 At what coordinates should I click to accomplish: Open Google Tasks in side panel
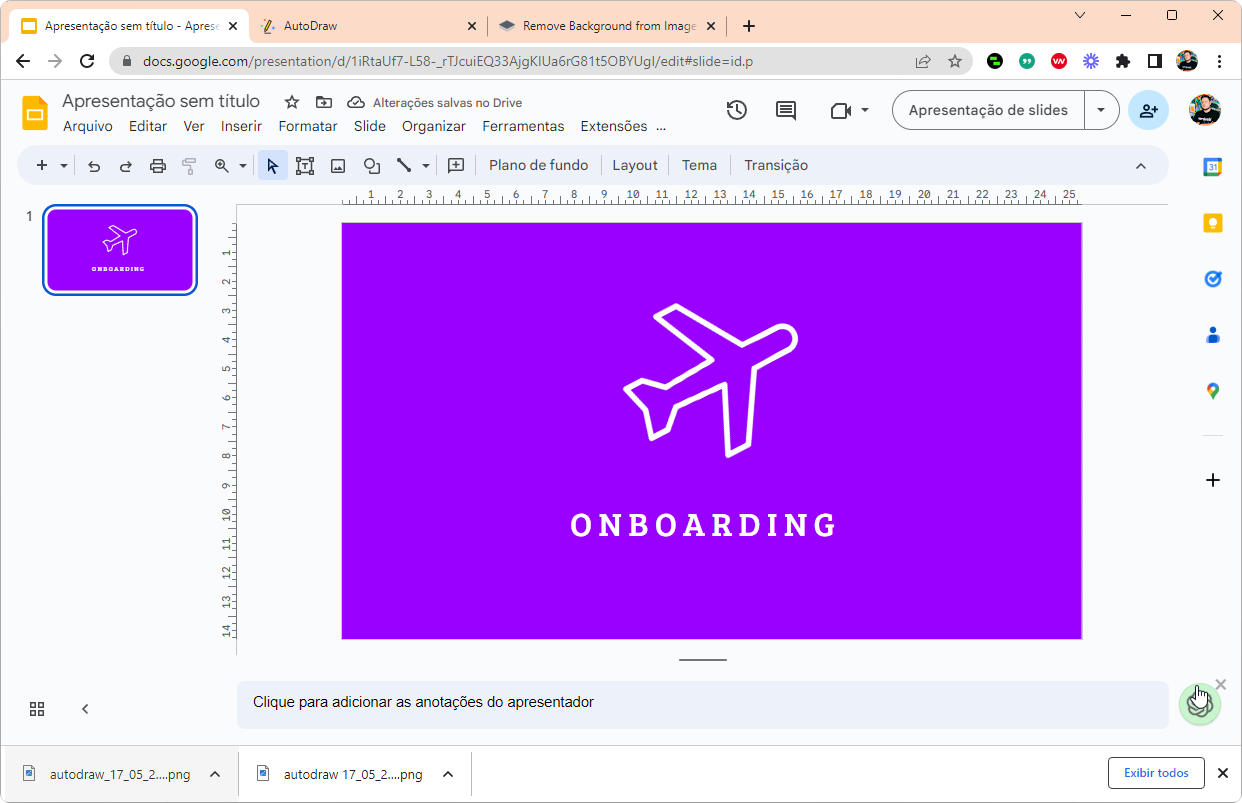pos(1212,279)
